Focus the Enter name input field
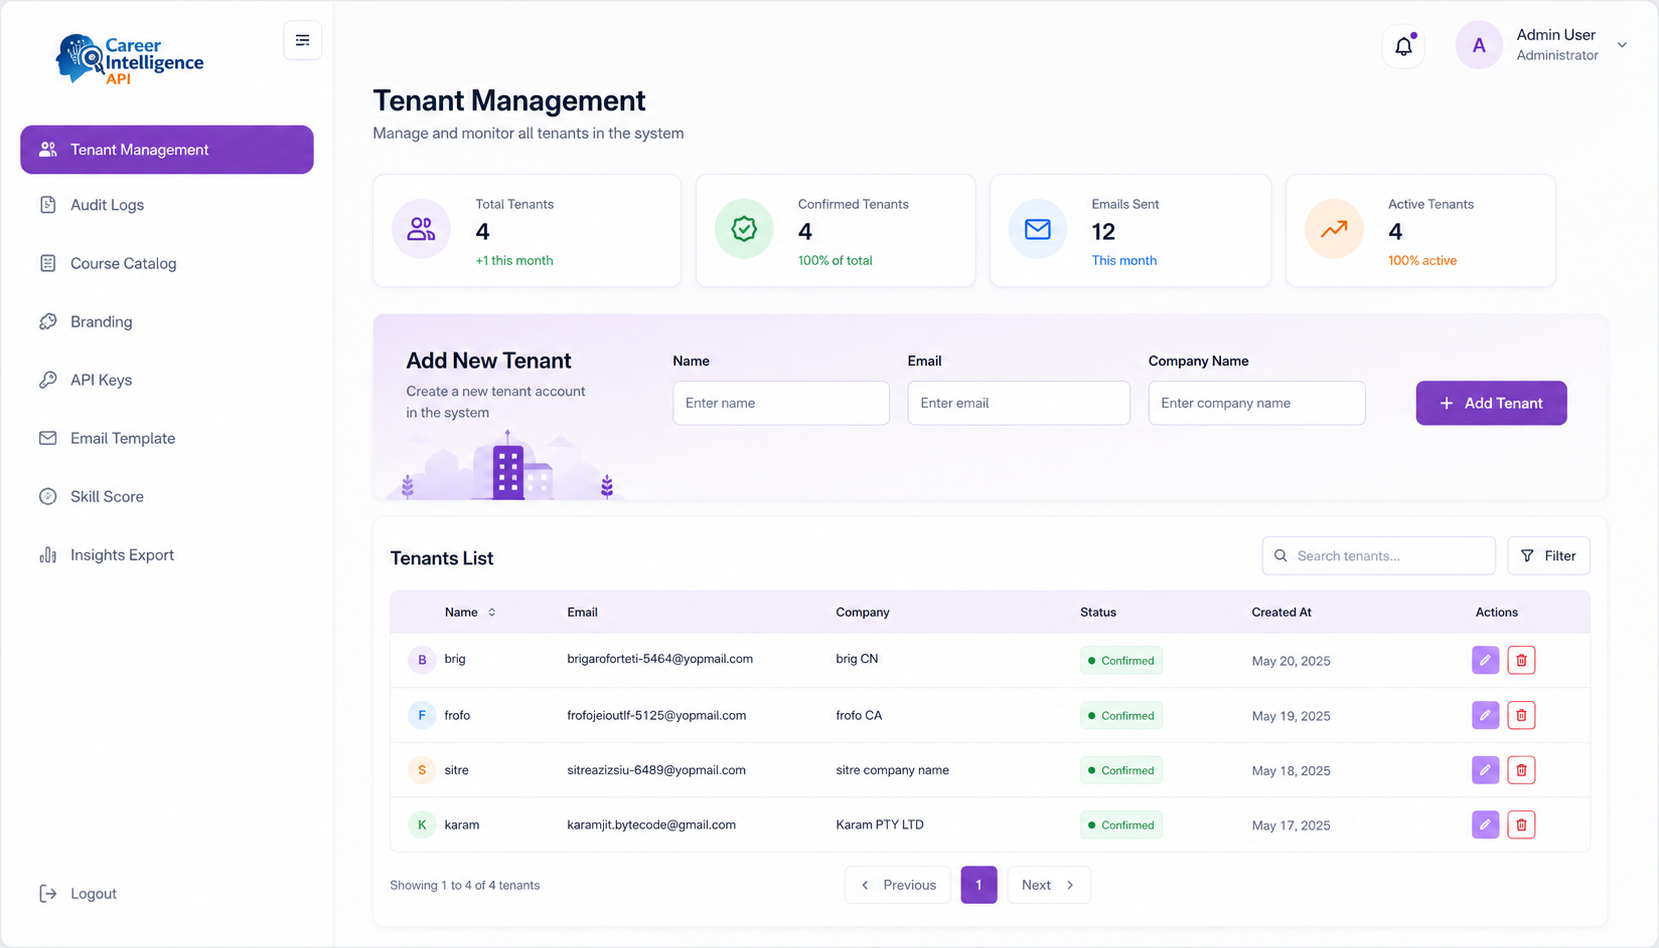Image resolution: width=1659 pixels, height=948 pixels. tap(781, 403)
